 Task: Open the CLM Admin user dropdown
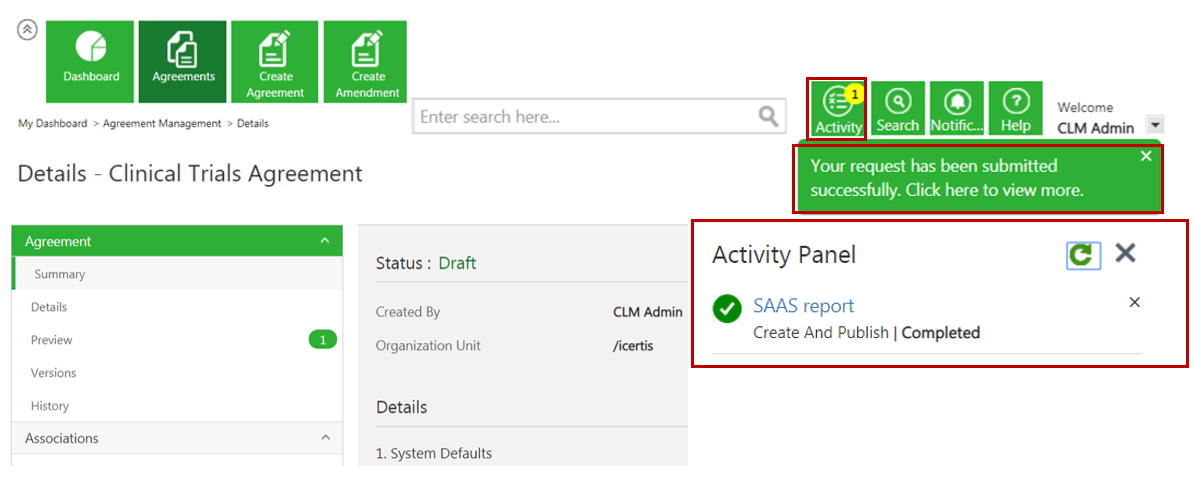[x=1155, y=125]
